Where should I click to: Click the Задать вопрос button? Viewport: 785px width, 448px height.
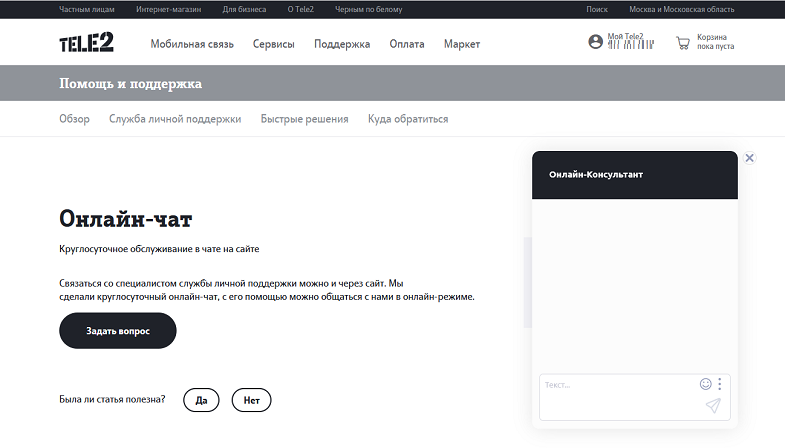pos(118,331)
